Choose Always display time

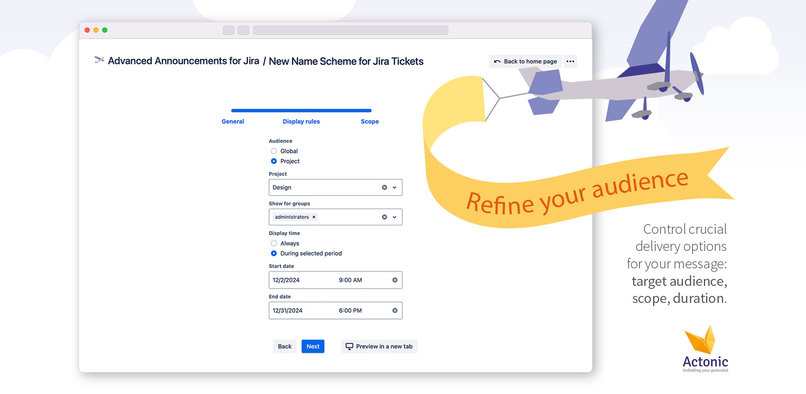click(x=273, y=243)
